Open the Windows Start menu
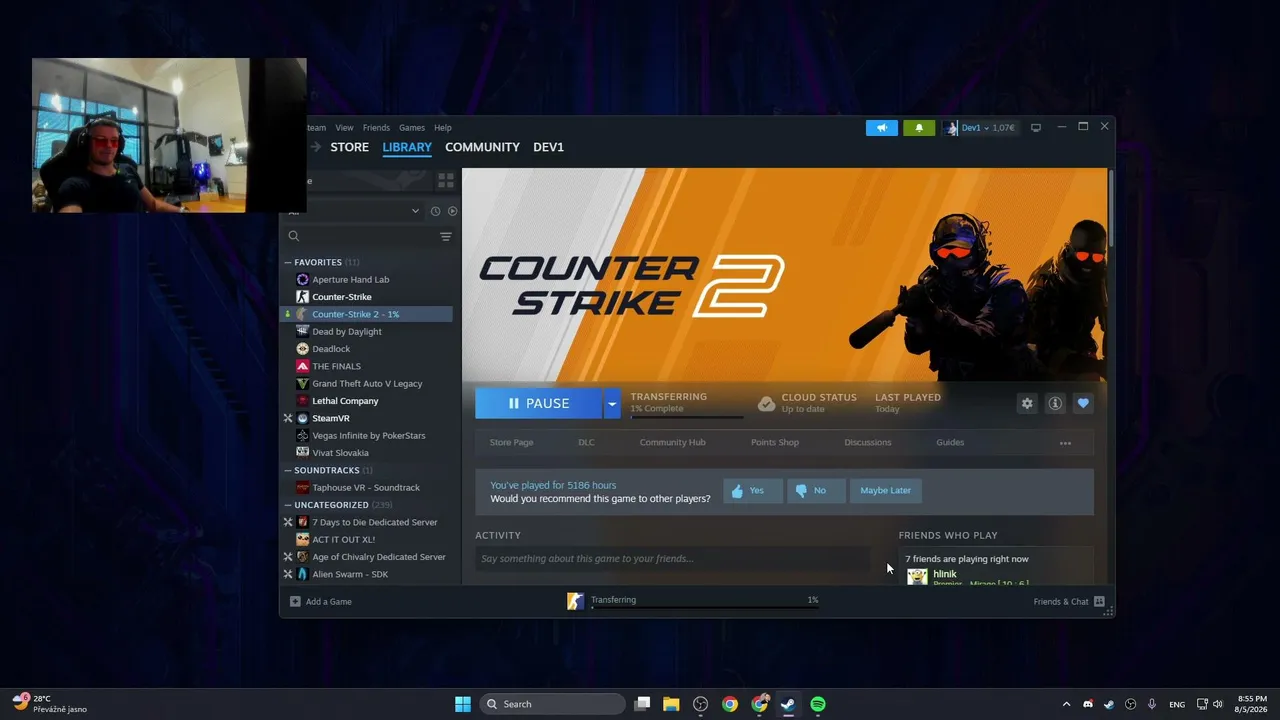1280x720 pixels. coord(463,704)
